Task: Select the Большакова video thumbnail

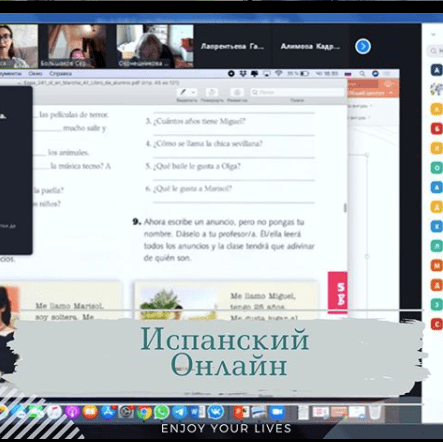Action: [x=77, y=46]
